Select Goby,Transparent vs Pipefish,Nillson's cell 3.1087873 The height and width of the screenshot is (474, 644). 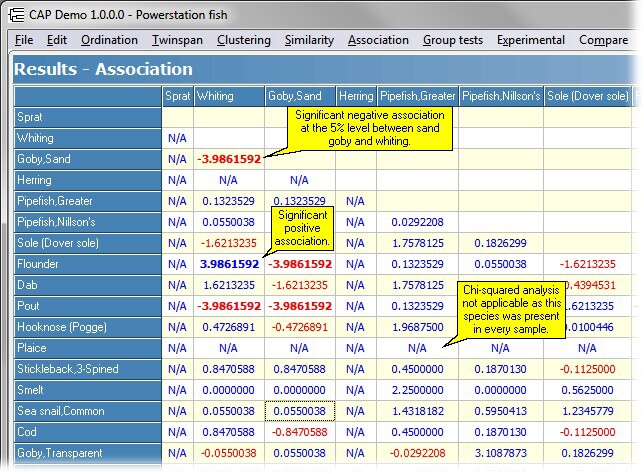(x=501, y=453)
